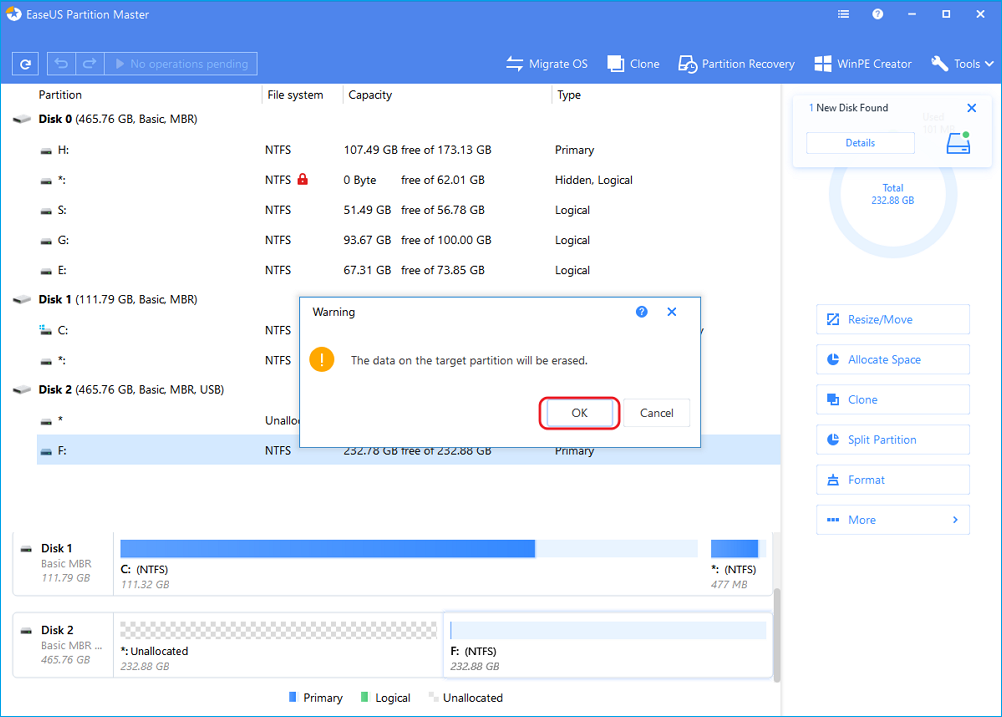Open the WinPE Creator tool
Image resolution: width=1002 pixels, height=717 pixels.
click(862, 63)
